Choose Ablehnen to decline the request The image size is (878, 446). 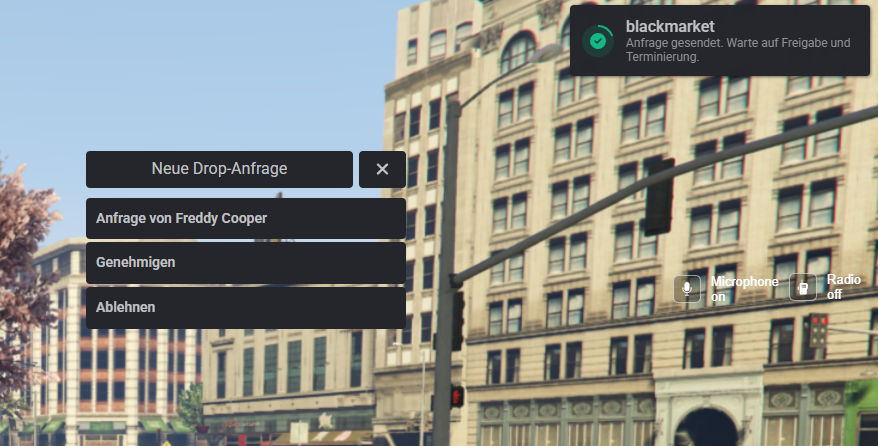coord(246,307)
